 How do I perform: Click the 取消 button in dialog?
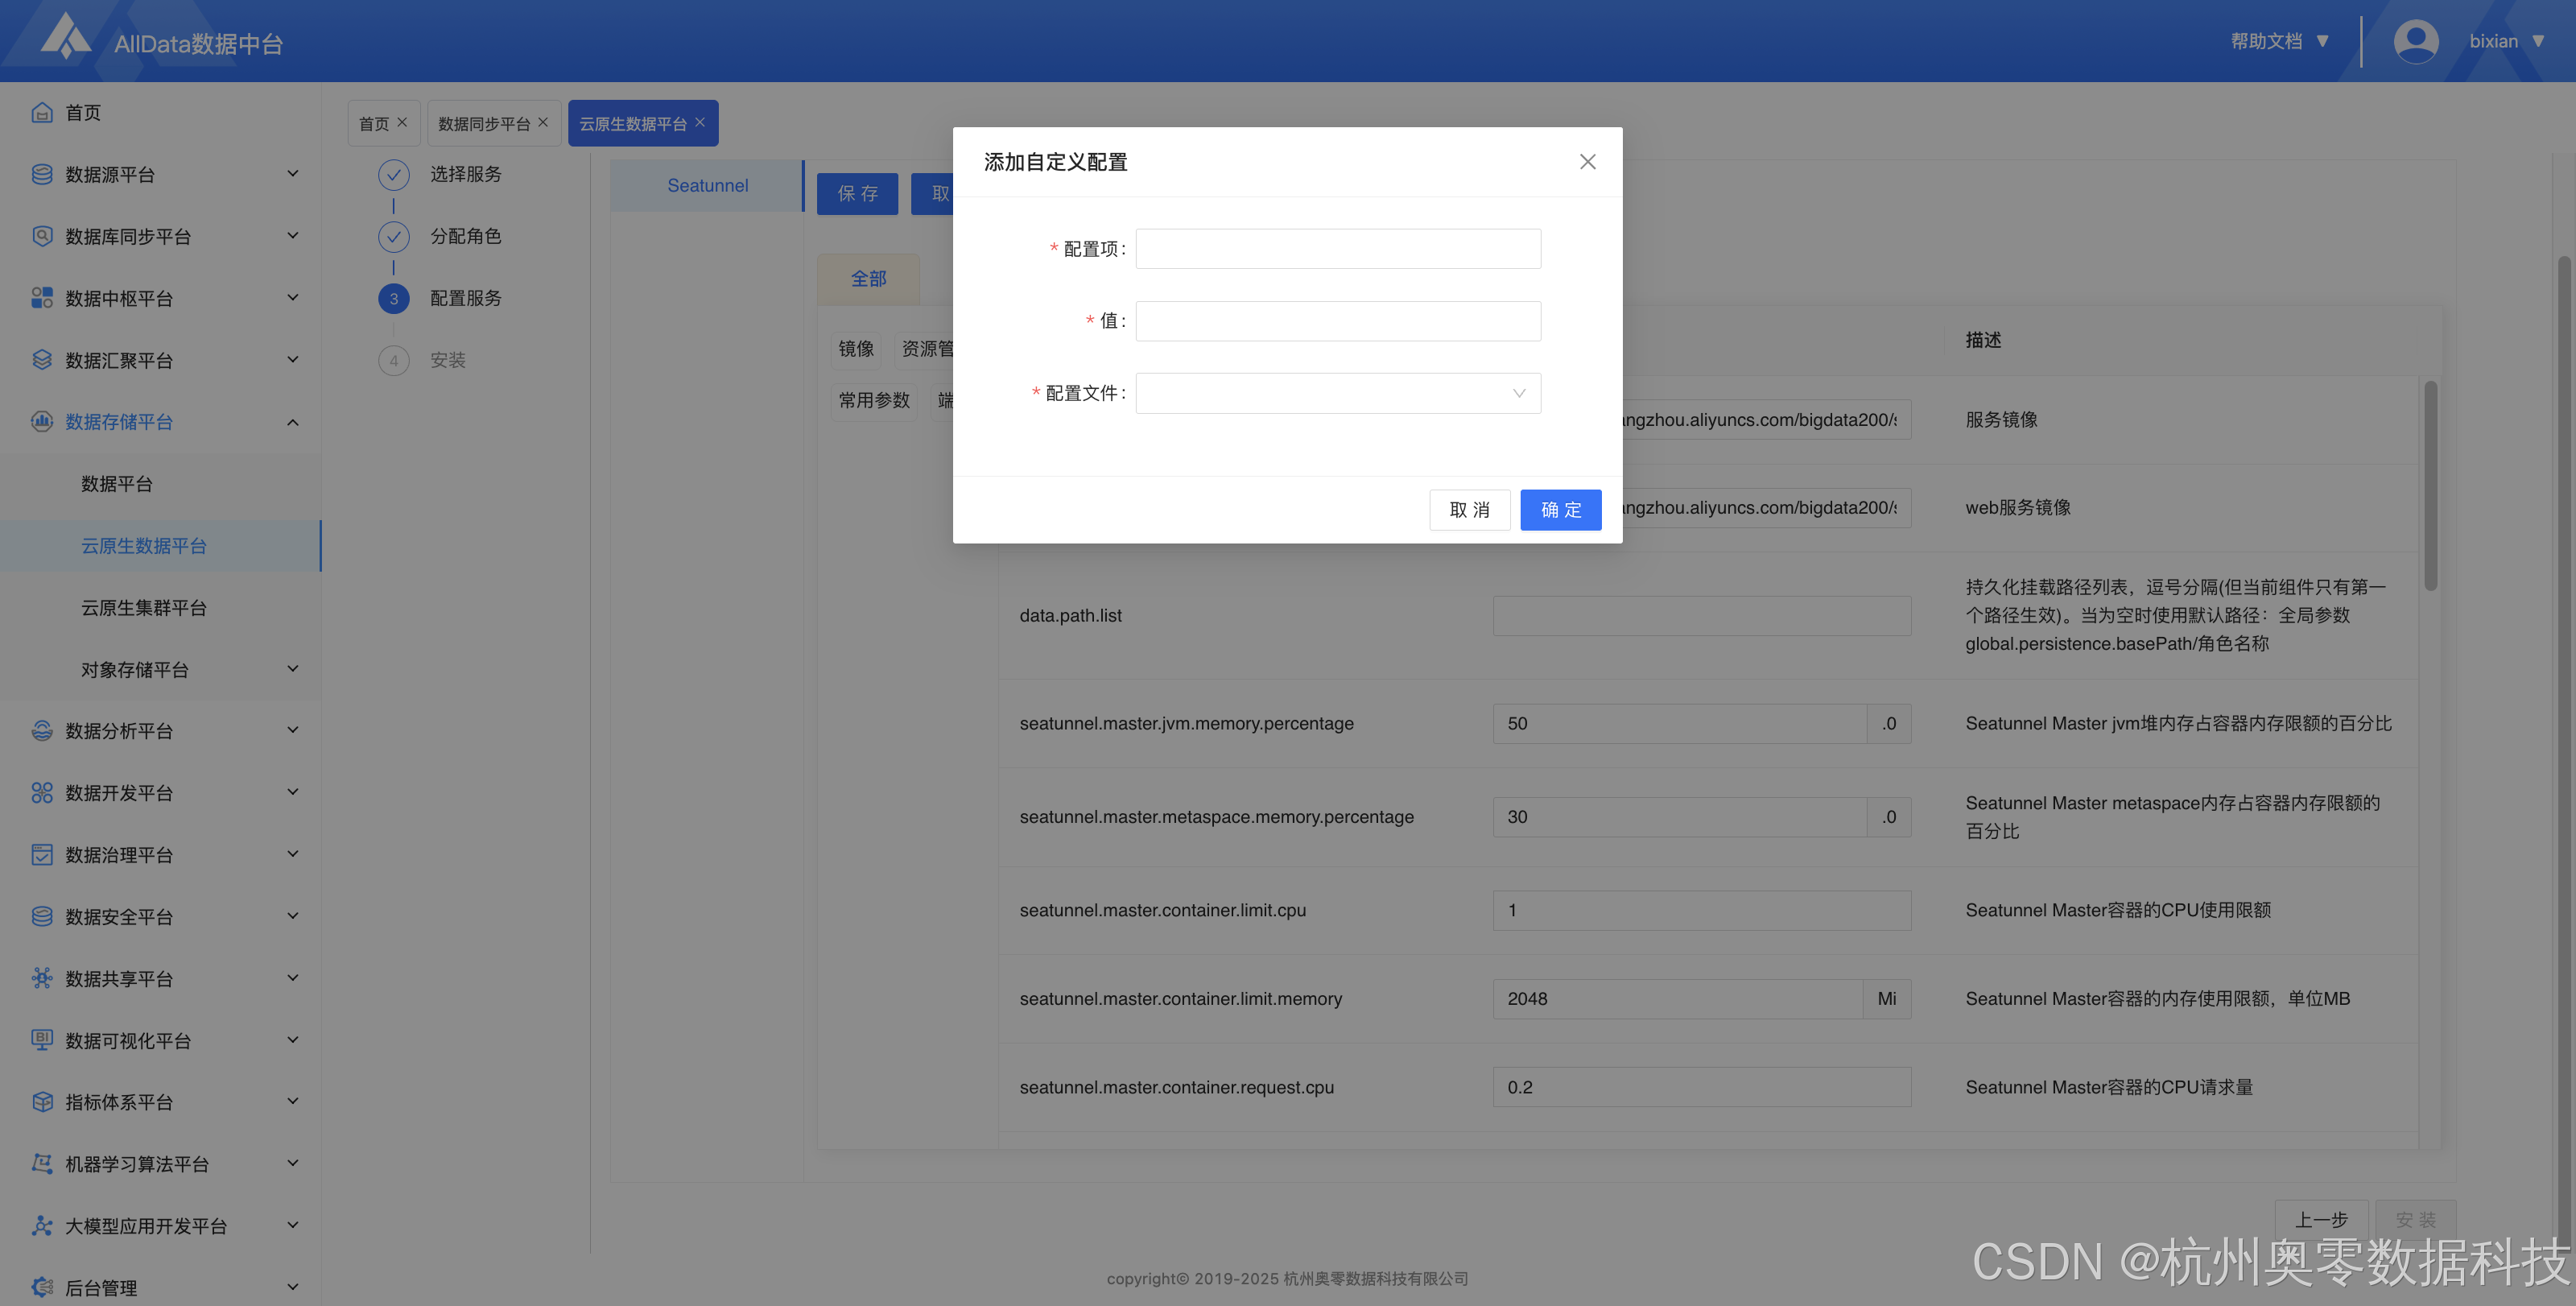(1469, 510)
